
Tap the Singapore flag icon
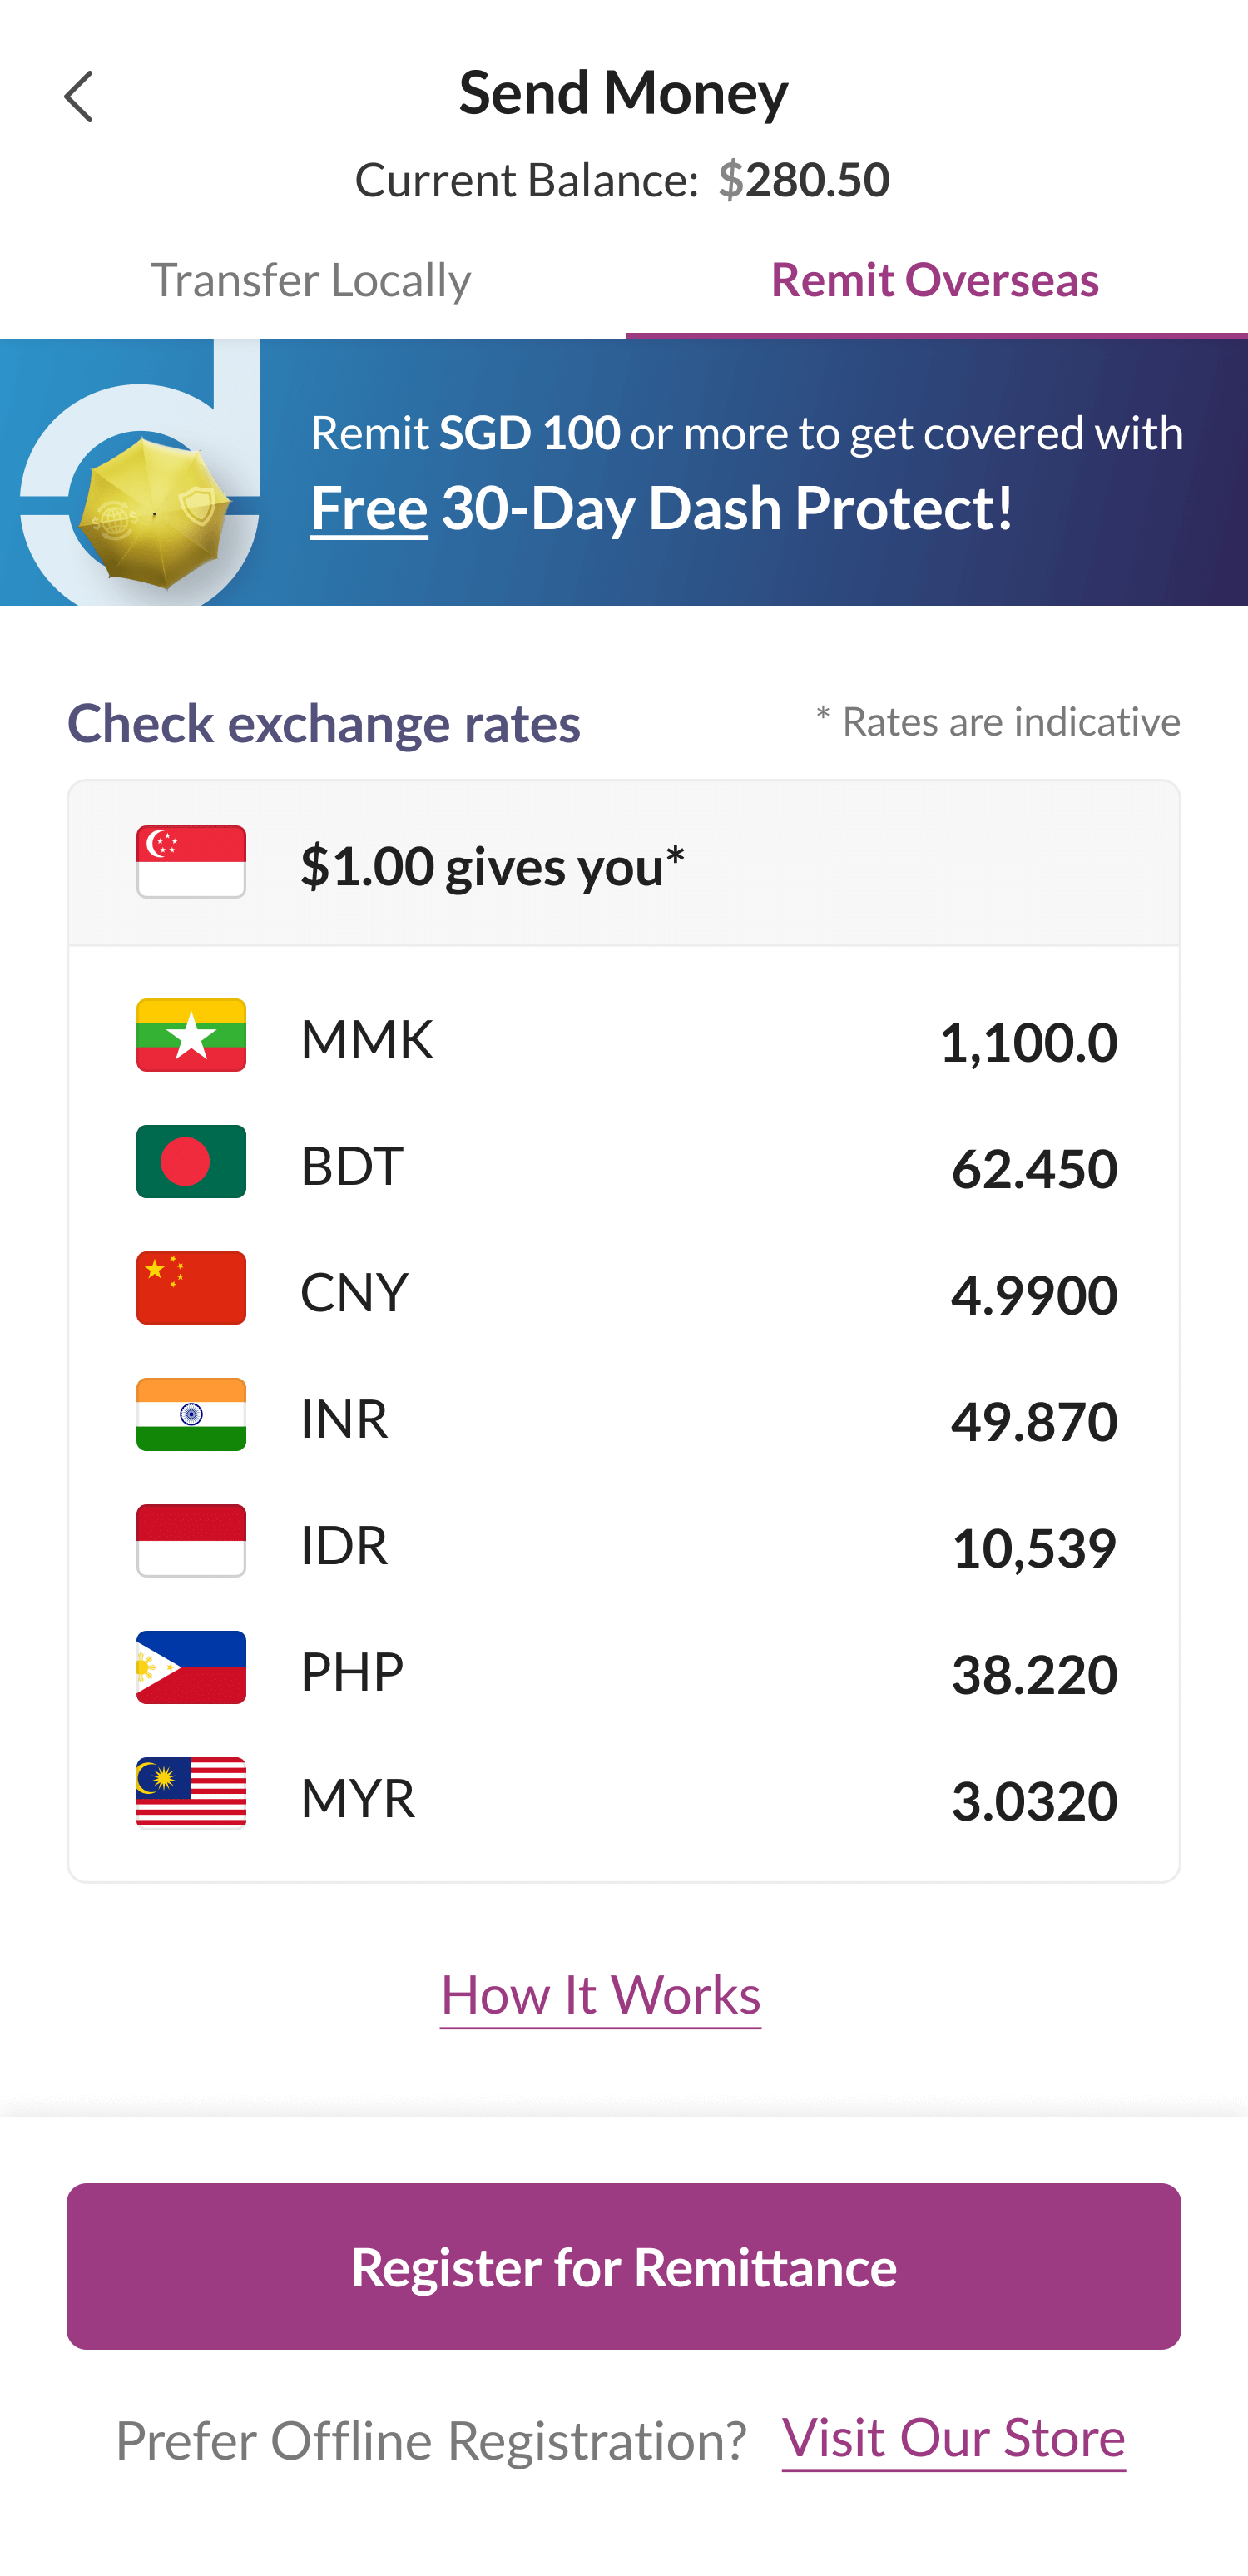pyautogui.click(x=191, y=862)
